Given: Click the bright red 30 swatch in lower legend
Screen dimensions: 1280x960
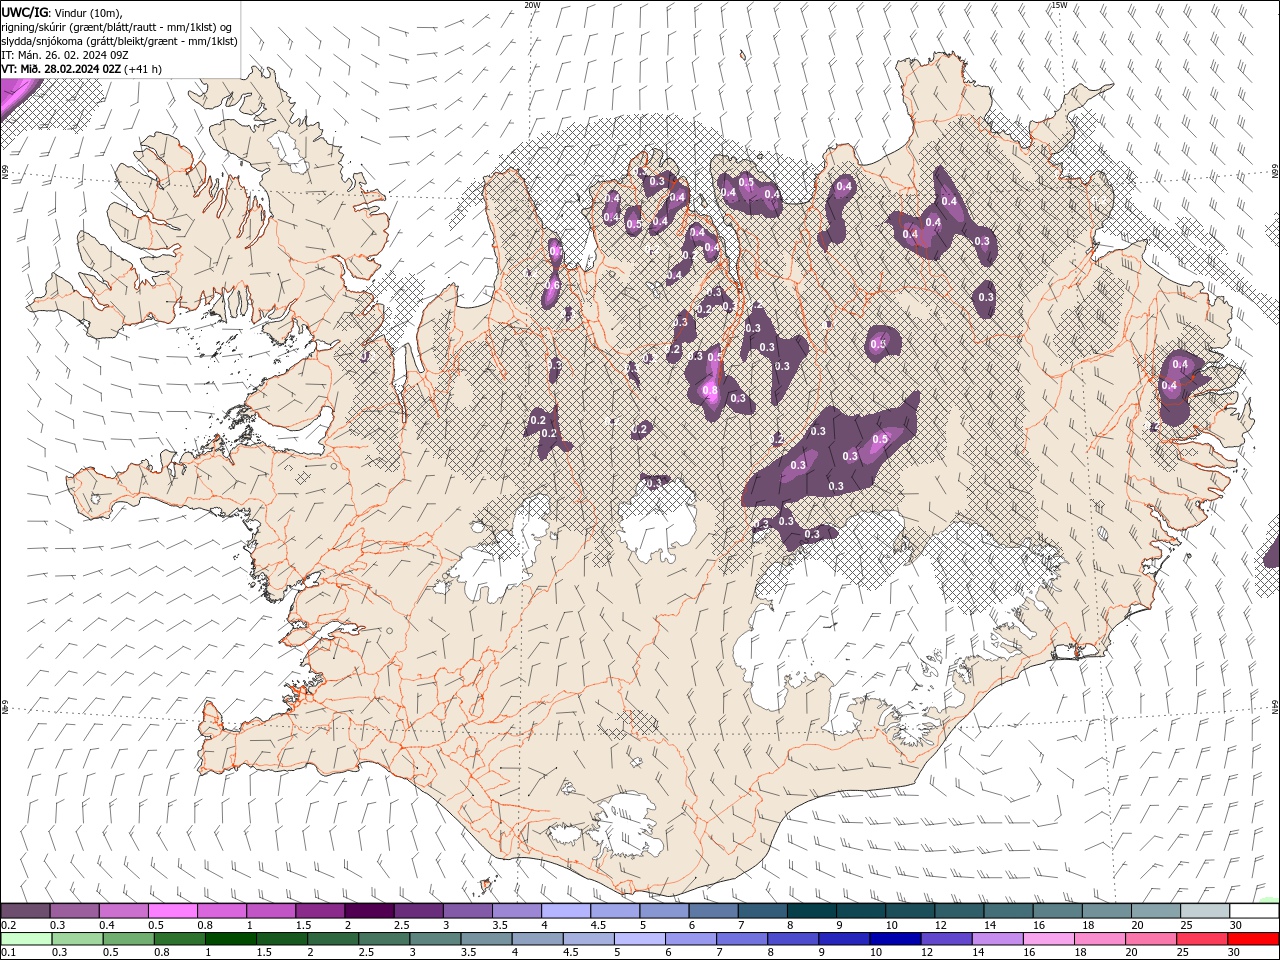Looking at the screenshot, I should (x=1254, y=939).
